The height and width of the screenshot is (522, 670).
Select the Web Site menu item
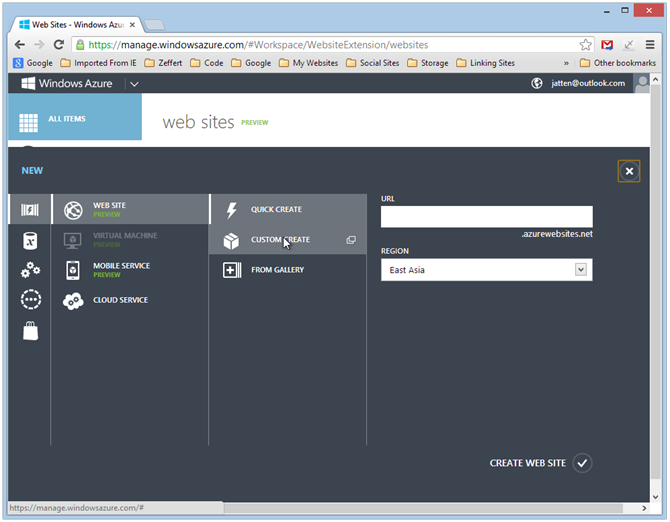pyautogui.click(x=130, y=209)
